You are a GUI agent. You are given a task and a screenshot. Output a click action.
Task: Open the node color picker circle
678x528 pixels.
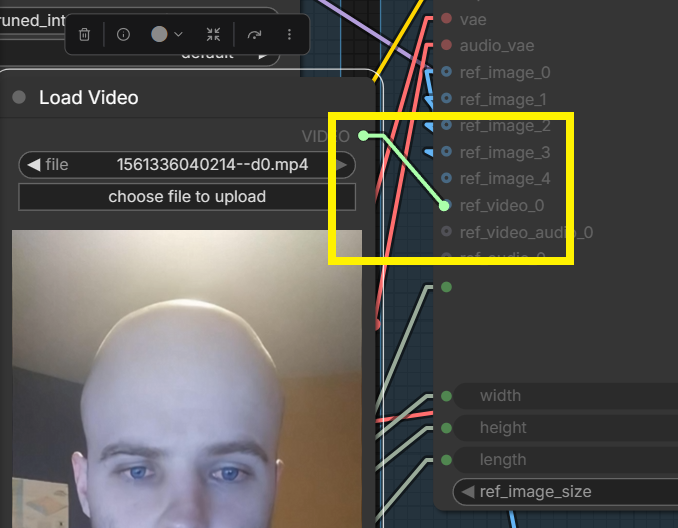(159, 34)
